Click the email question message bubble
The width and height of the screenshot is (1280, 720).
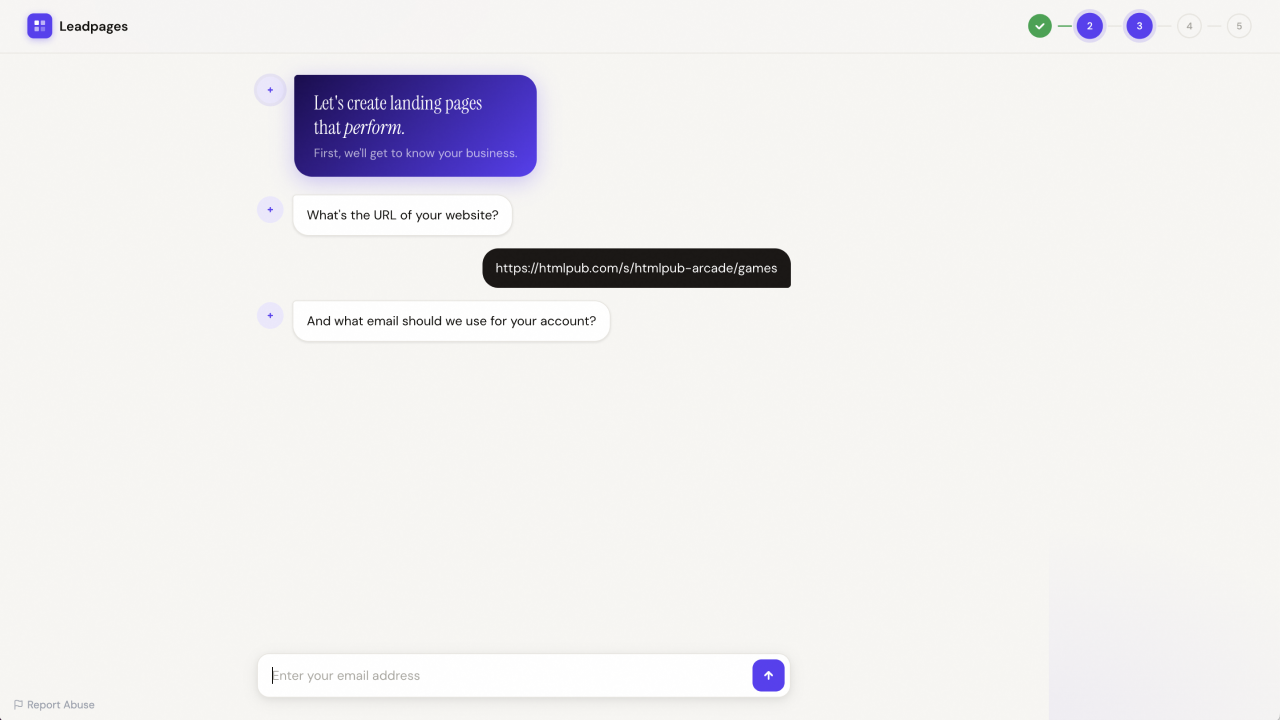[451, 321]
